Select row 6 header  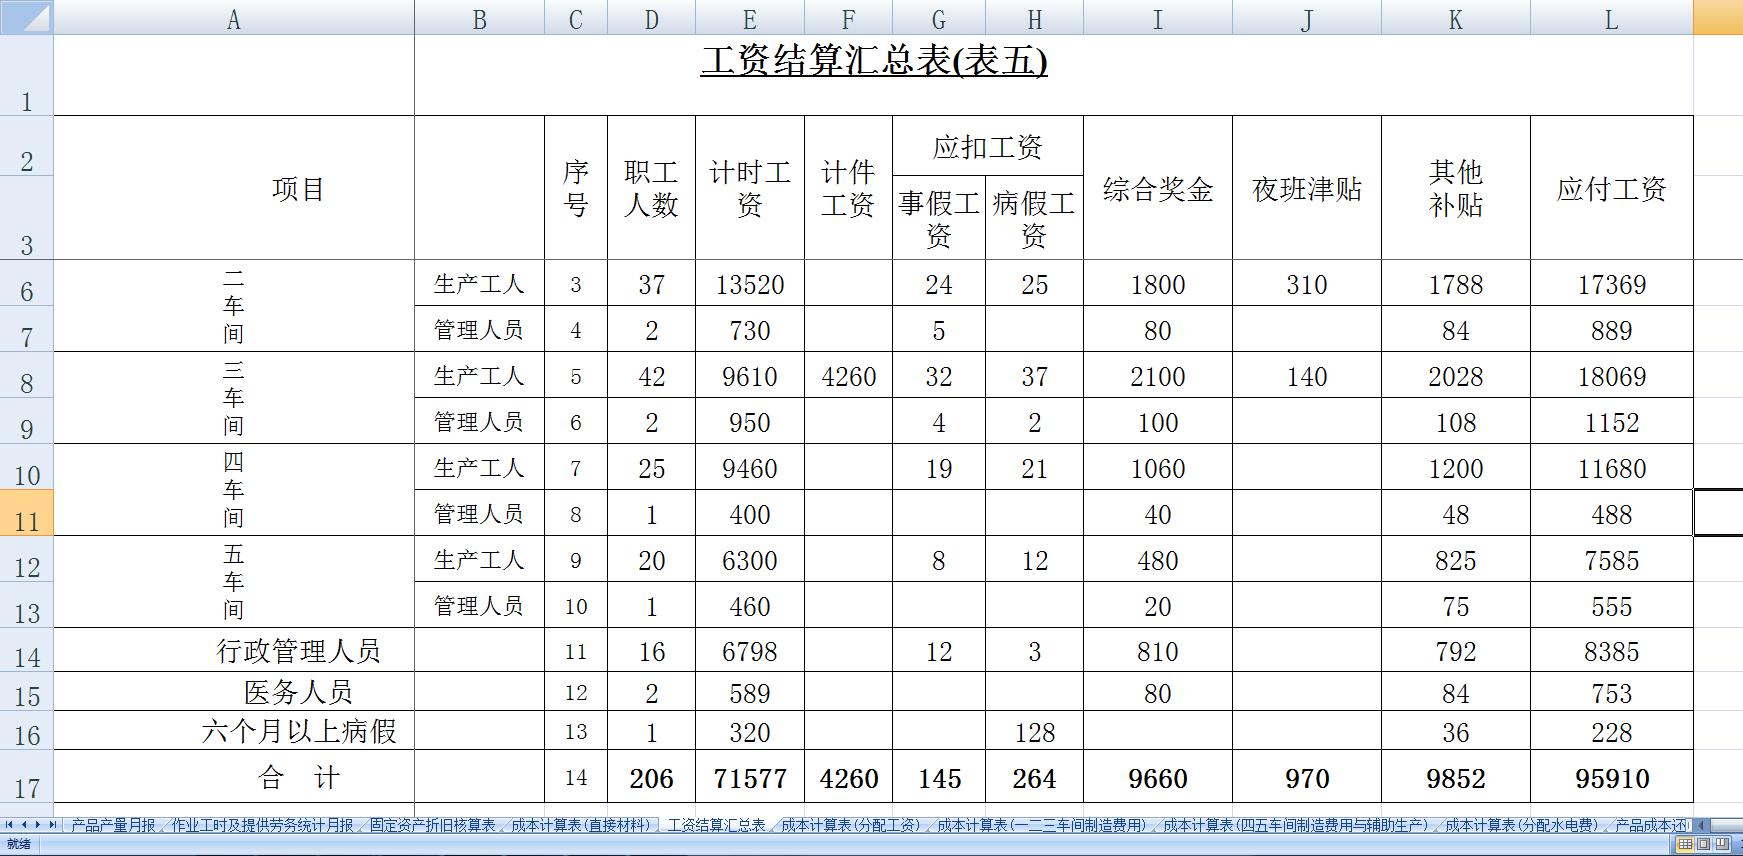26,283
